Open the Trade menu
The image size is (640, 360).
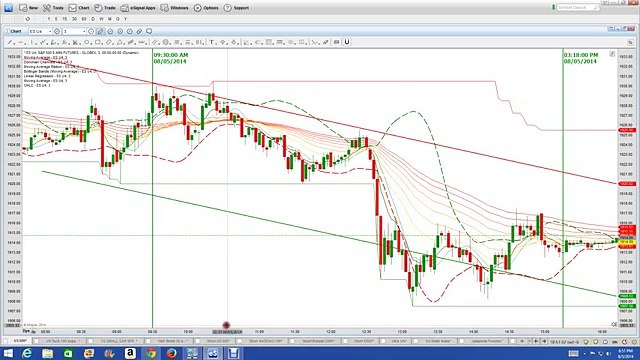click(x=105, y=8)
